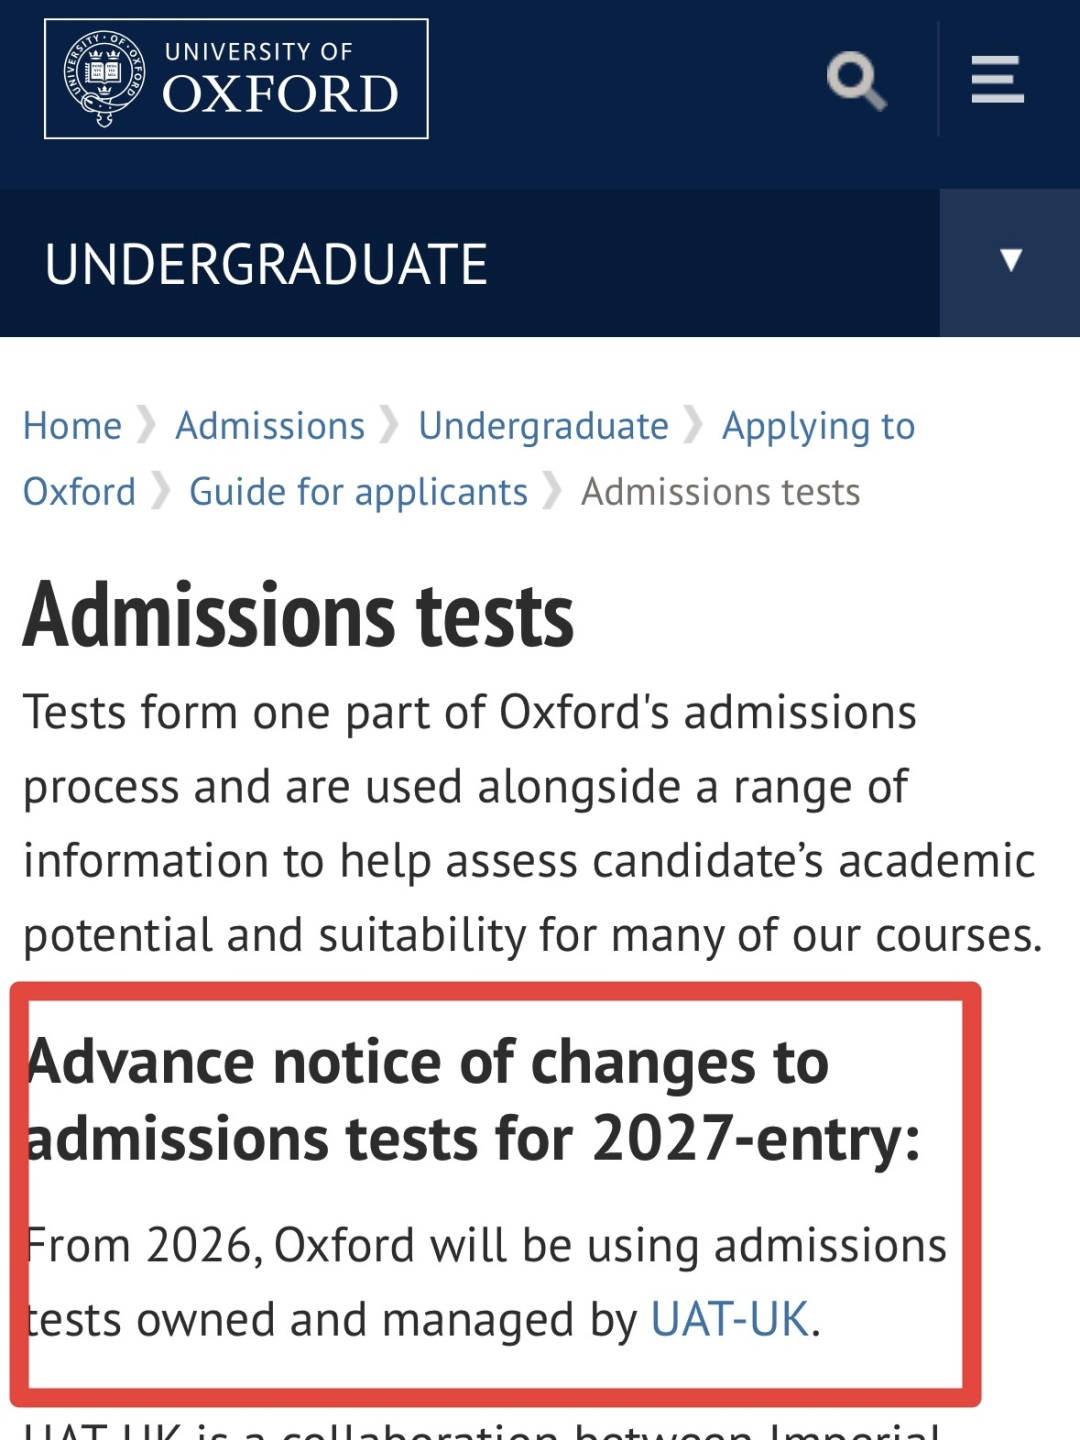Follow the UAT-UK hyperlink
This screenshot has width=1080, height=1440.
point(729,1319)
